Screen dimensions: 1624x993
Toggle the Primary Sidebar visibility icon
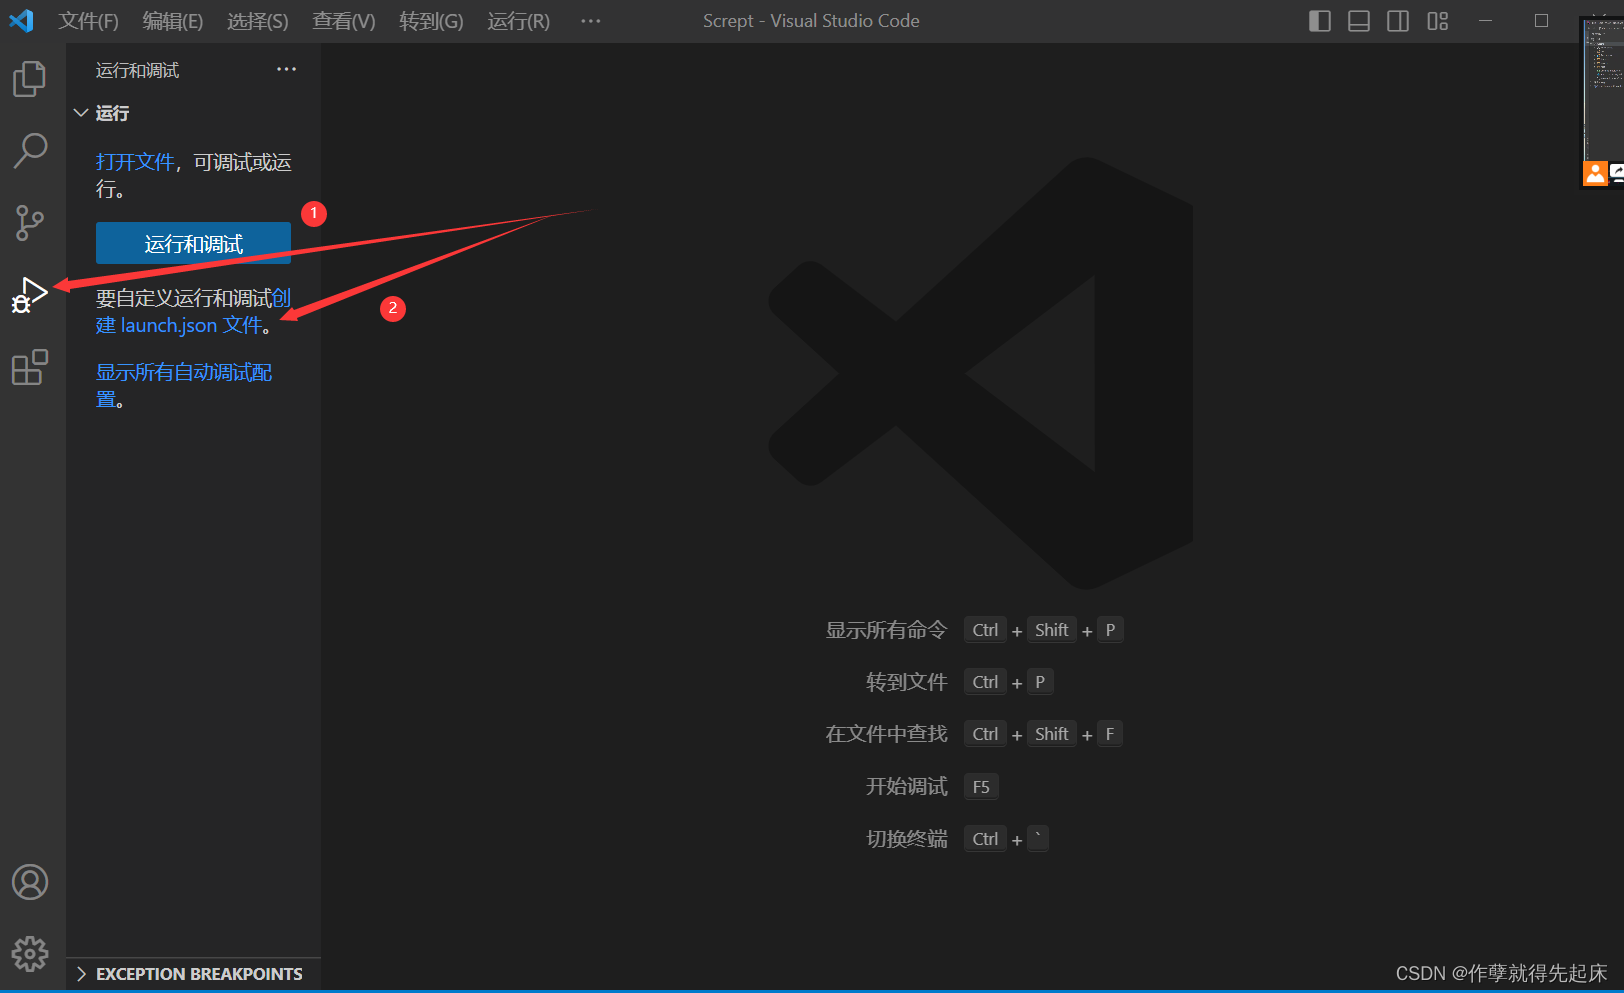point(1319,20)
